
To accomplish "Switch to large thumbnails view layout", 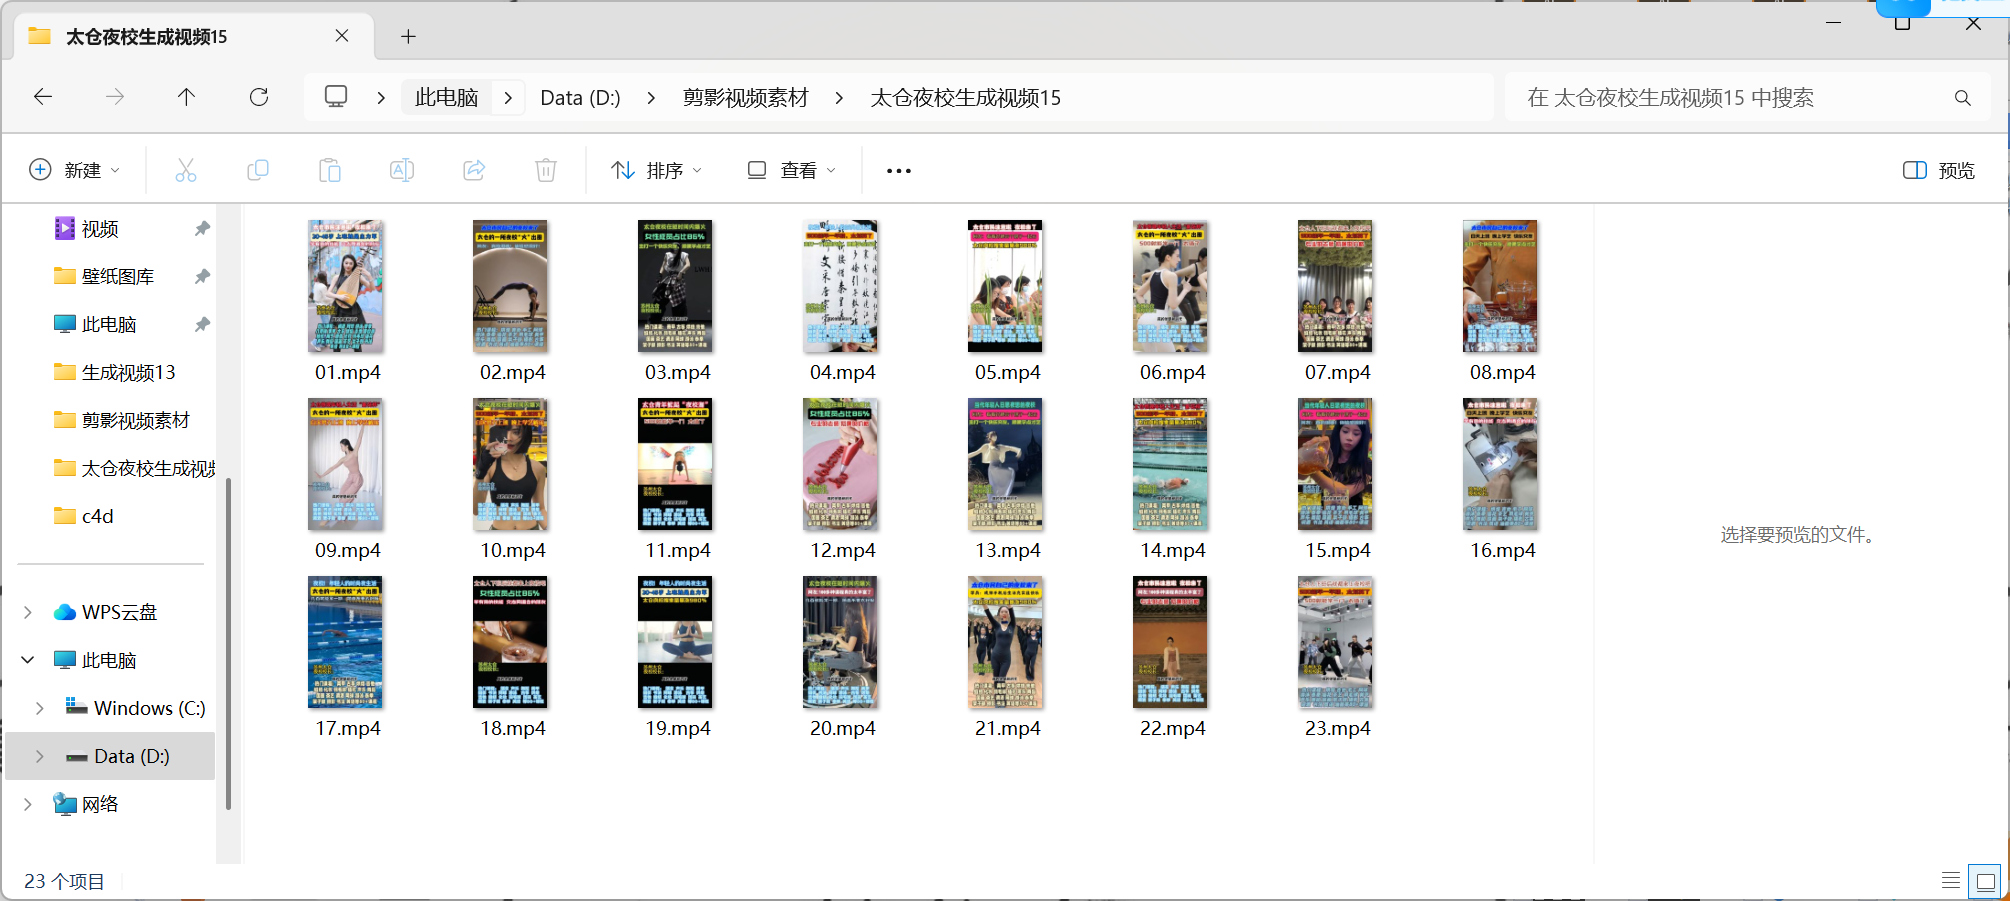I will (1985, 881).
